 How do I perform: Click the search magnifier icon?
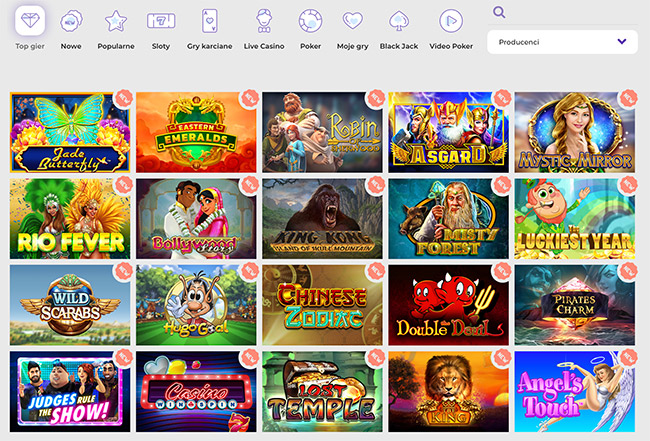(499, 12)
